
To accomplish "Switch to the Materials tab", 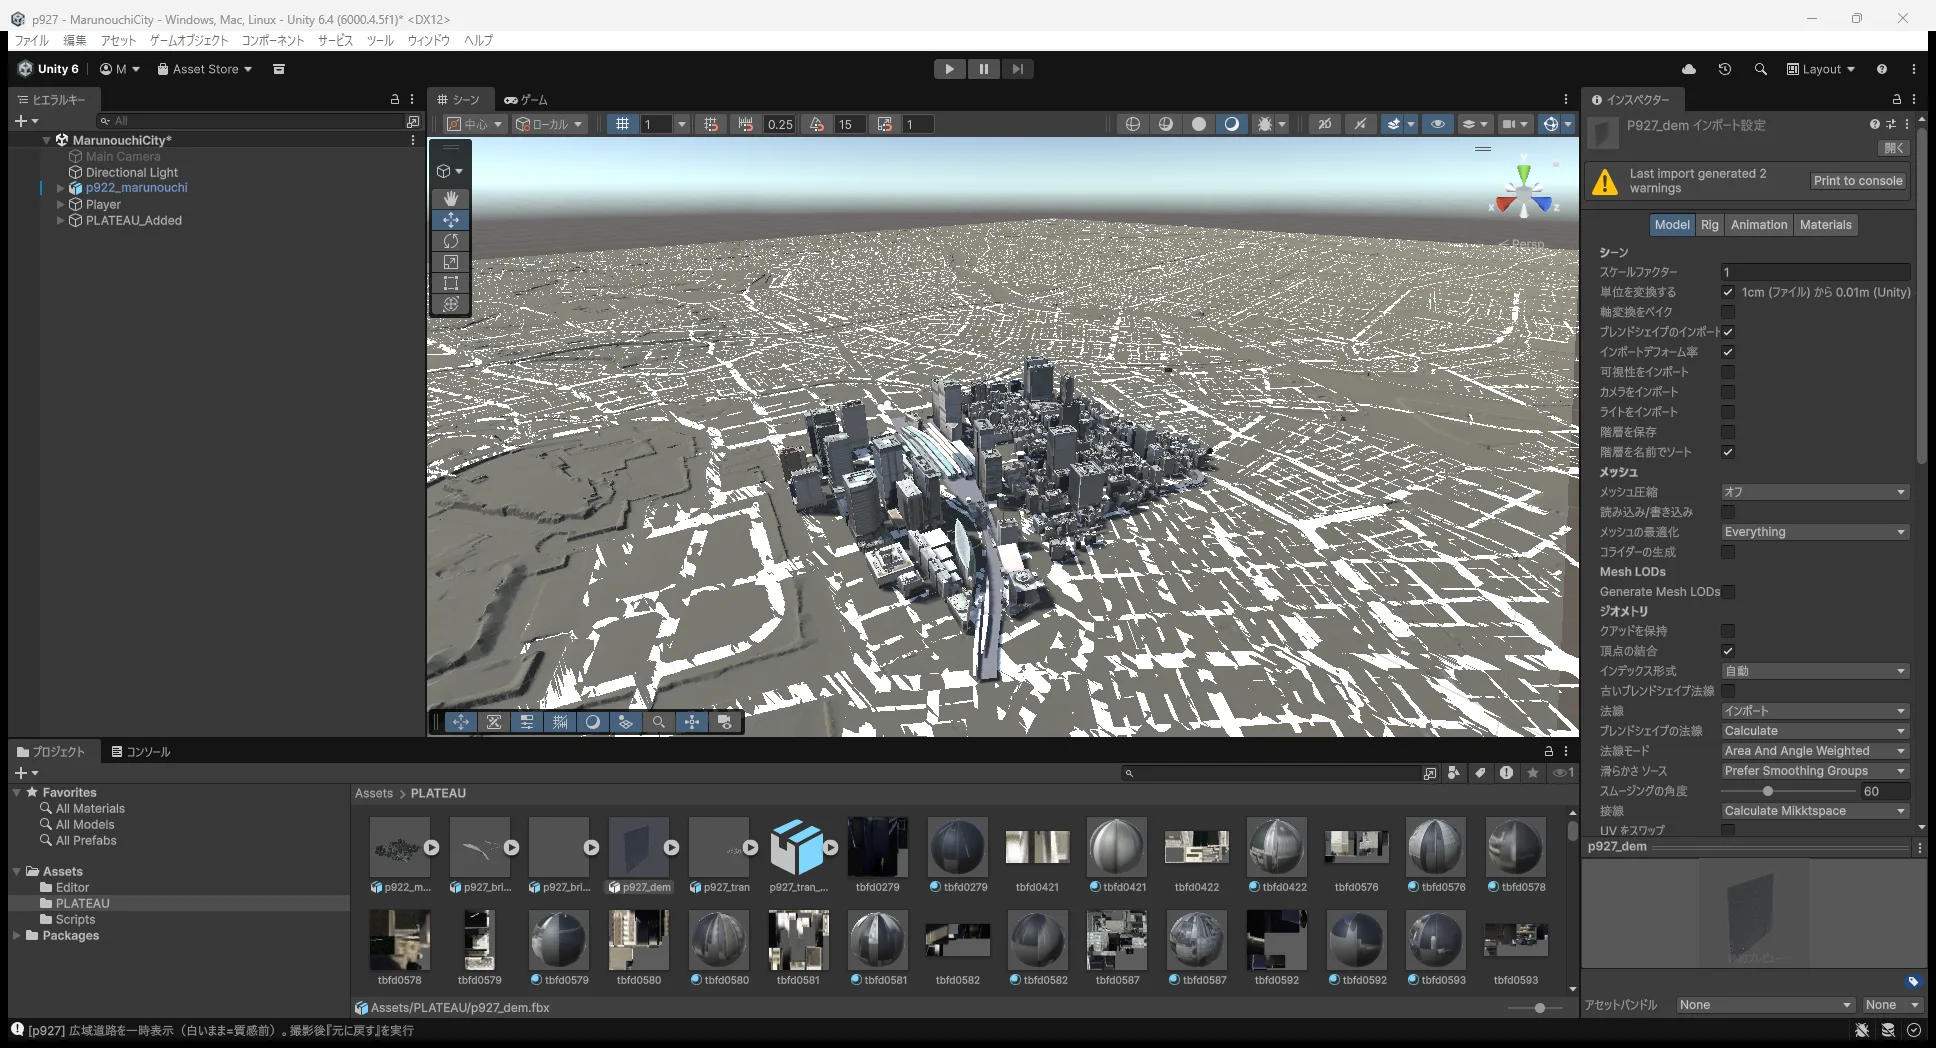I will (x=1826, y=225).
